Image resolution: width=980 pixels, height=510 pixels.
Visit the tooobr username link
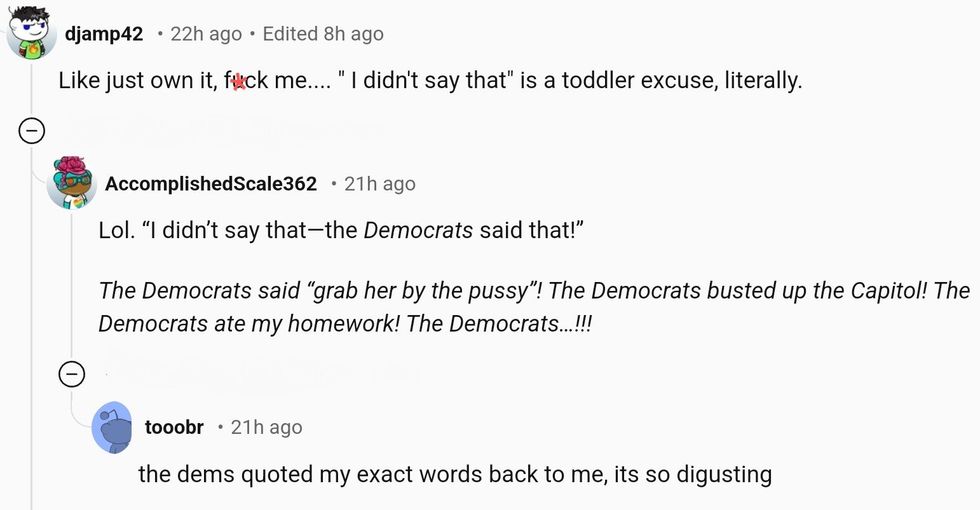(174, 427)
